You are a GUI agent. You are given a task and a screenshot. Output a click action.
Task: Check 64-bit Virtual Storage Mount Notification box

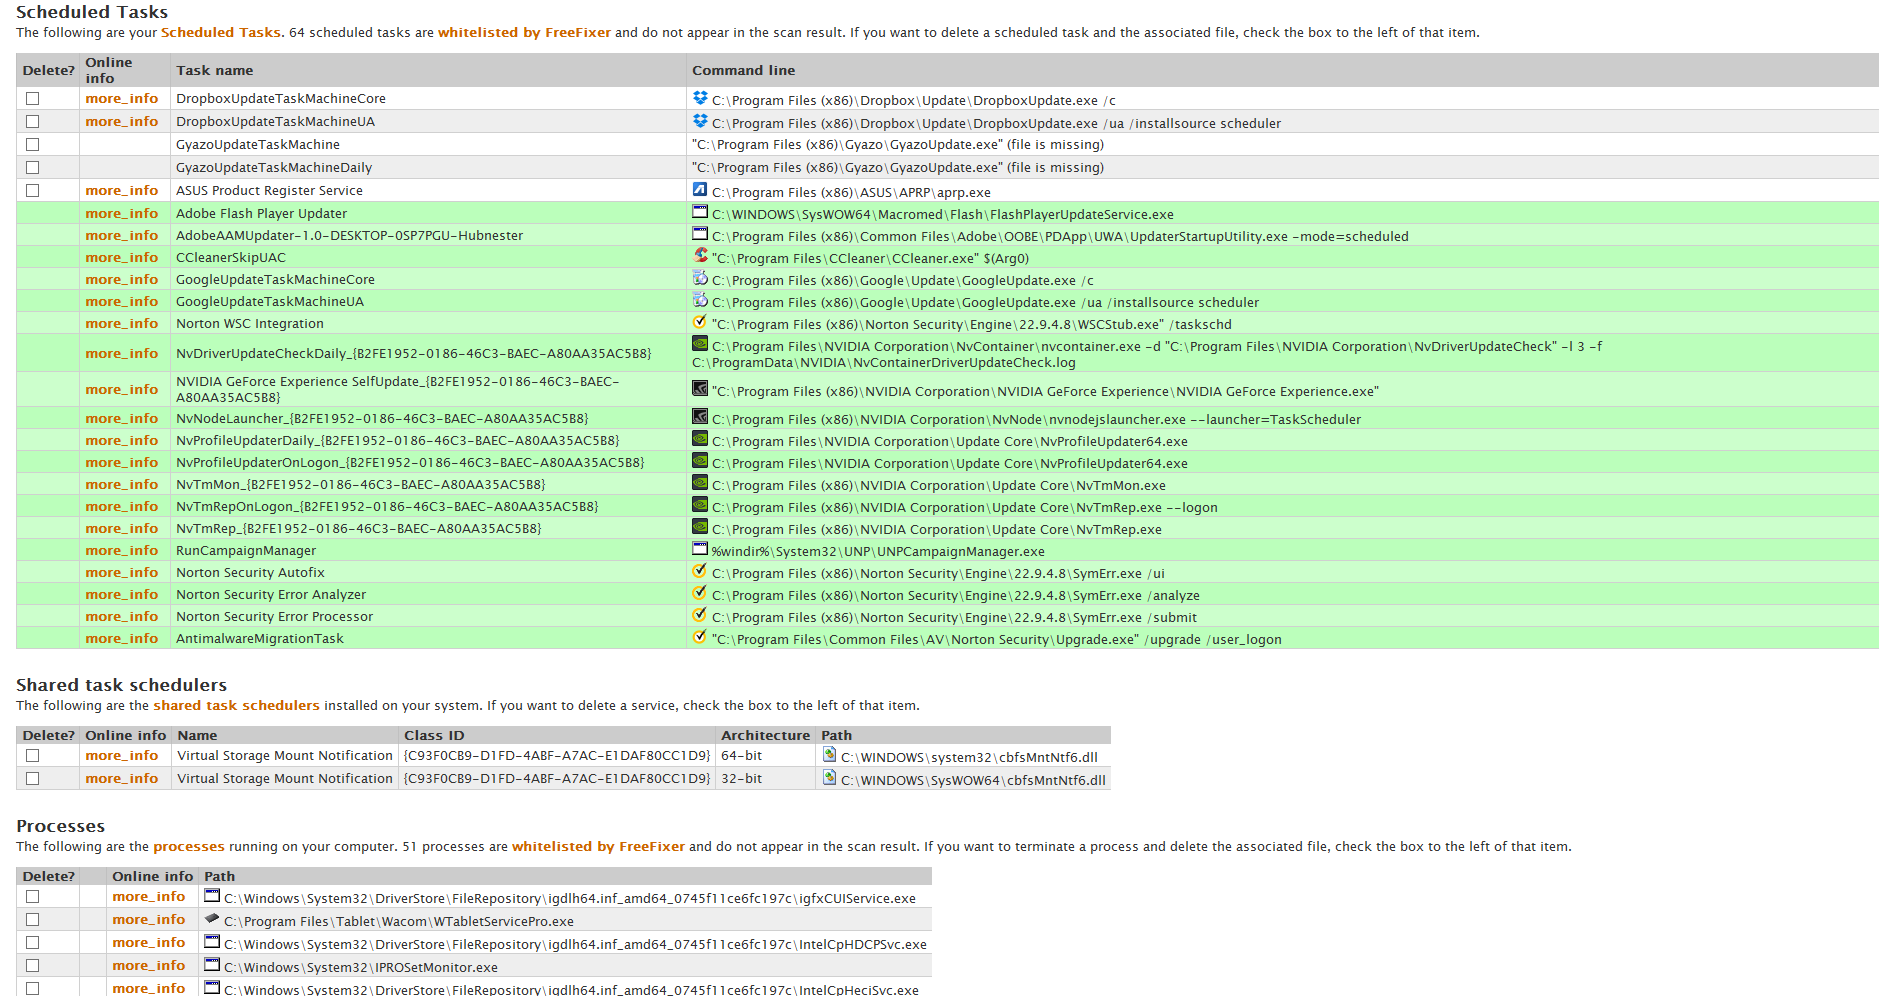click(32, 756)
